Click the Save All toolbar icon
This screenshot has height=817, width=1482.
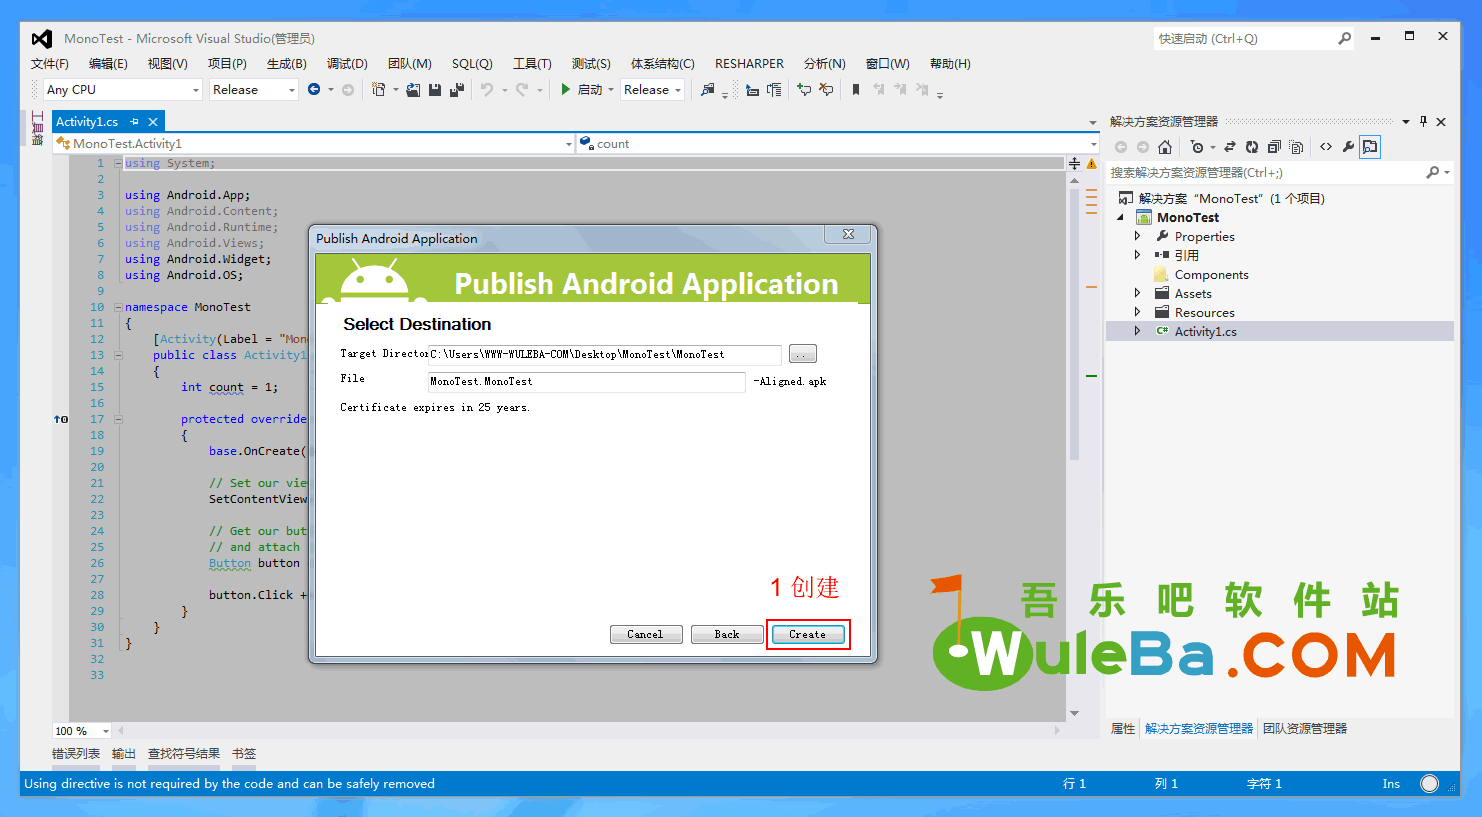[x=456, y=90]
